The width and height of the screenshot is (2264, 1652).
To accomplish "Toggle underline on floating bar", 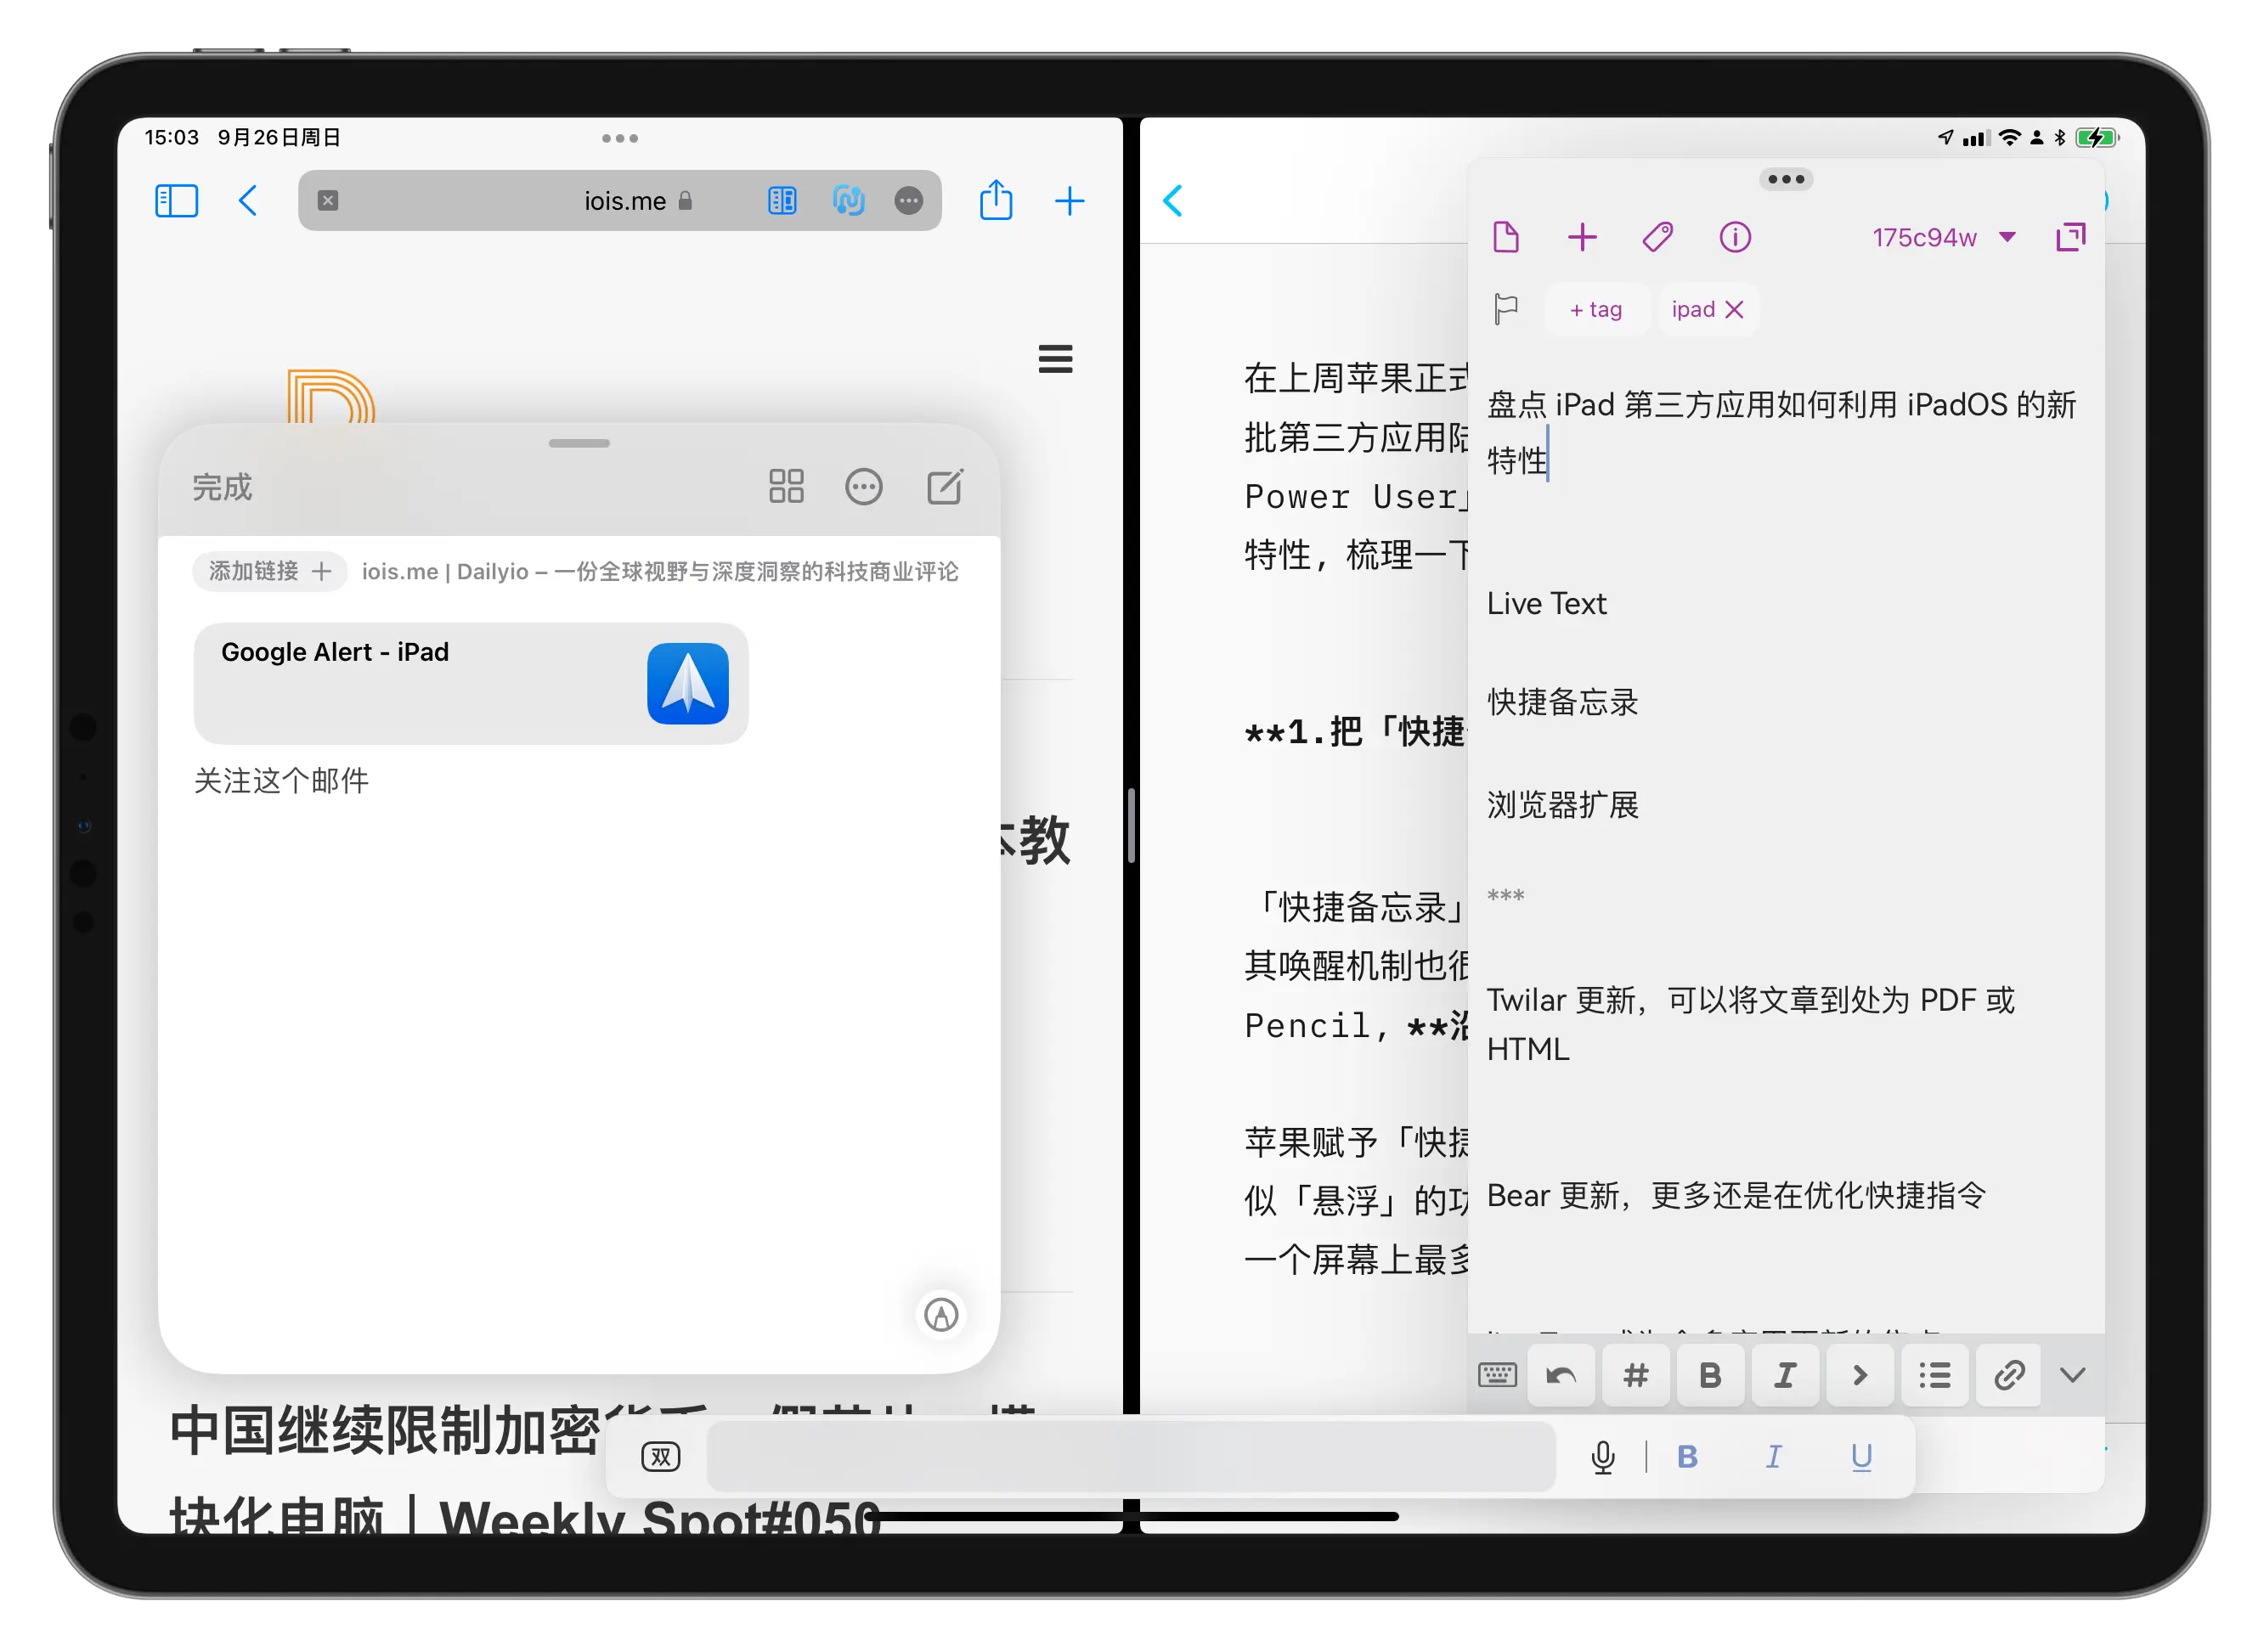I will [1861, 1457].
